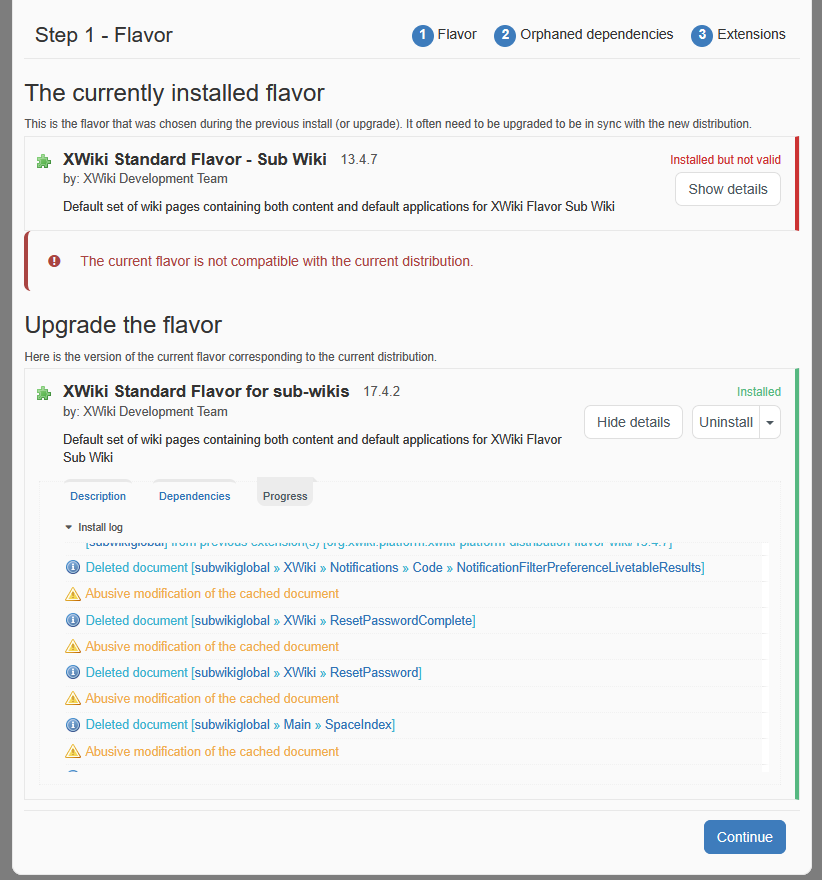Open the ResetPasswordComplete document link
Image resolution: width=822 pixels, height=880 pixels.
pos(401,620)
